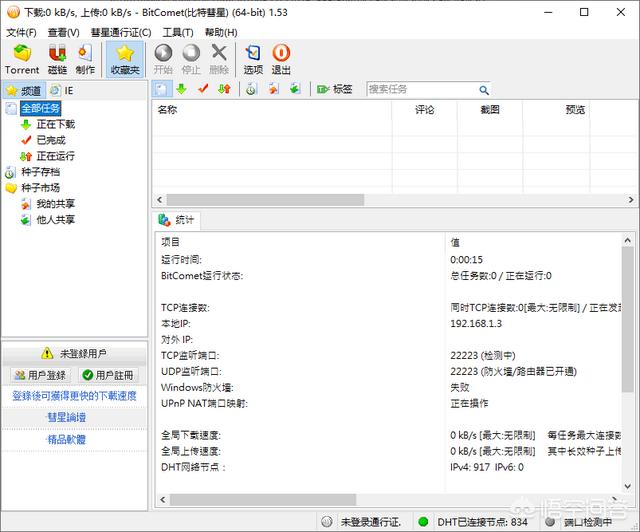Click the statistics panel scroll-up arrow
This screenshot has width=640, height=532.
628,240
